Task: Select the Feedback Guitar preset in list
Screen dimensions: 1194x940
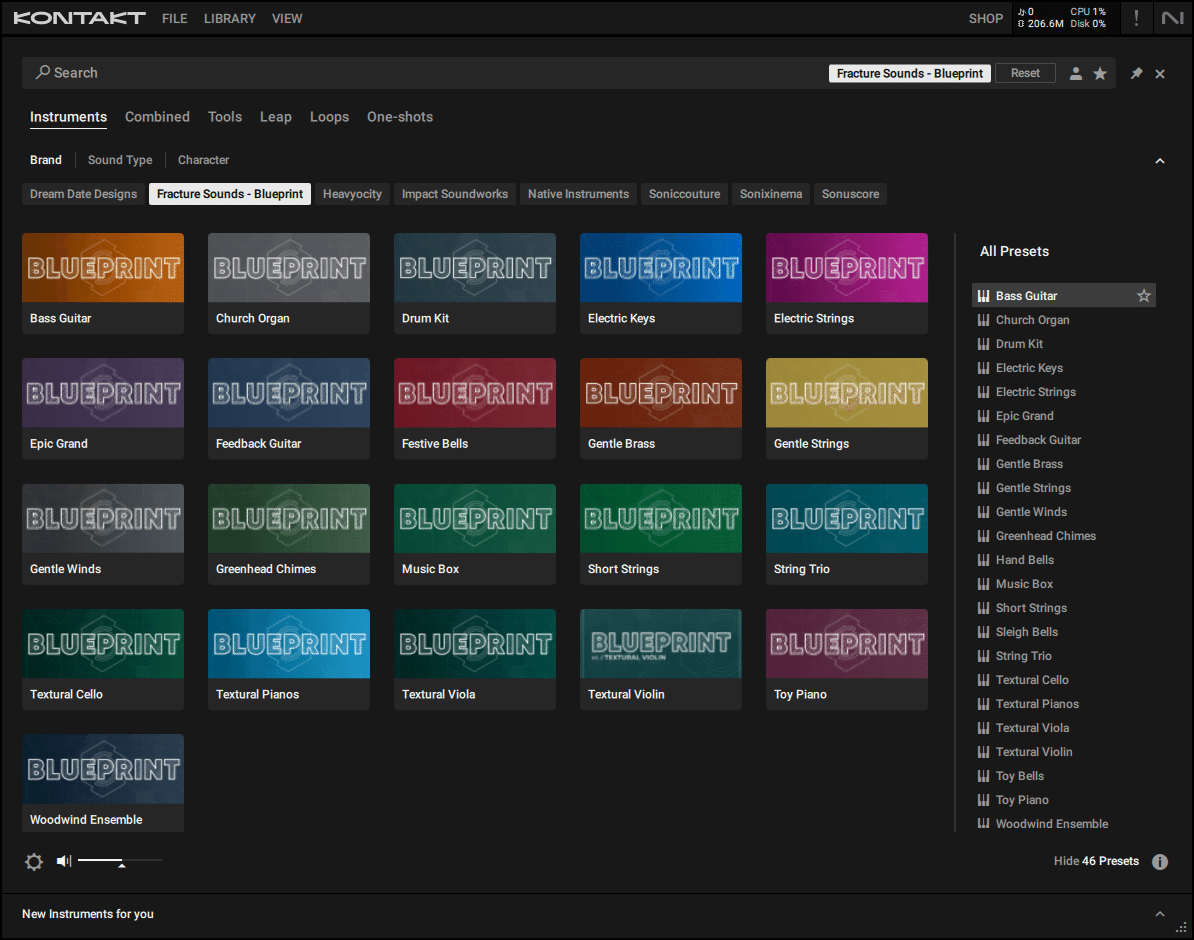Action: click(1063, 440)
